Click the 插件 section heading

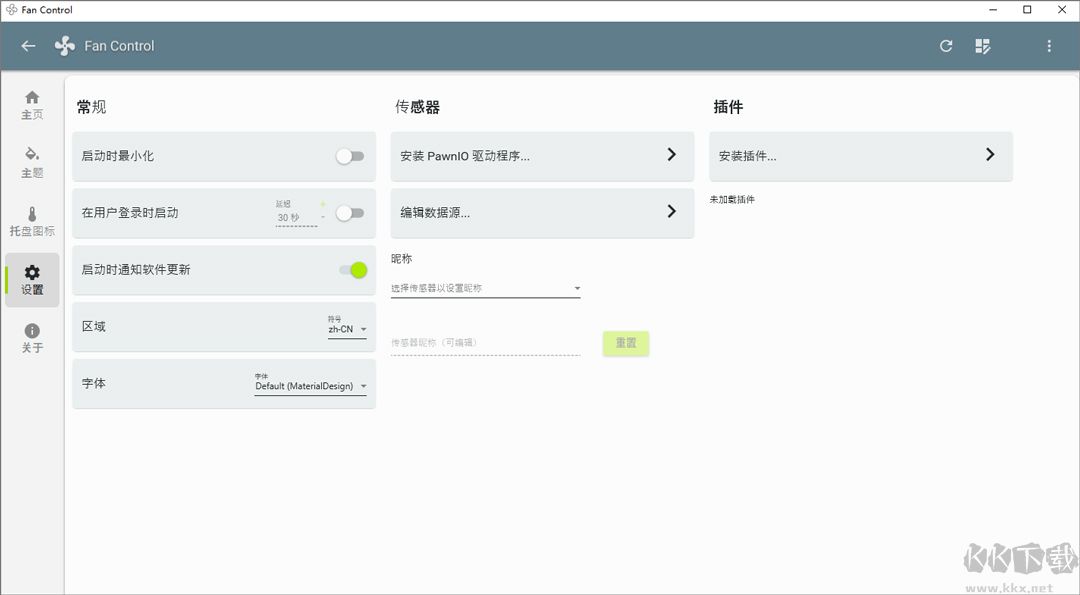pos(728,107)
